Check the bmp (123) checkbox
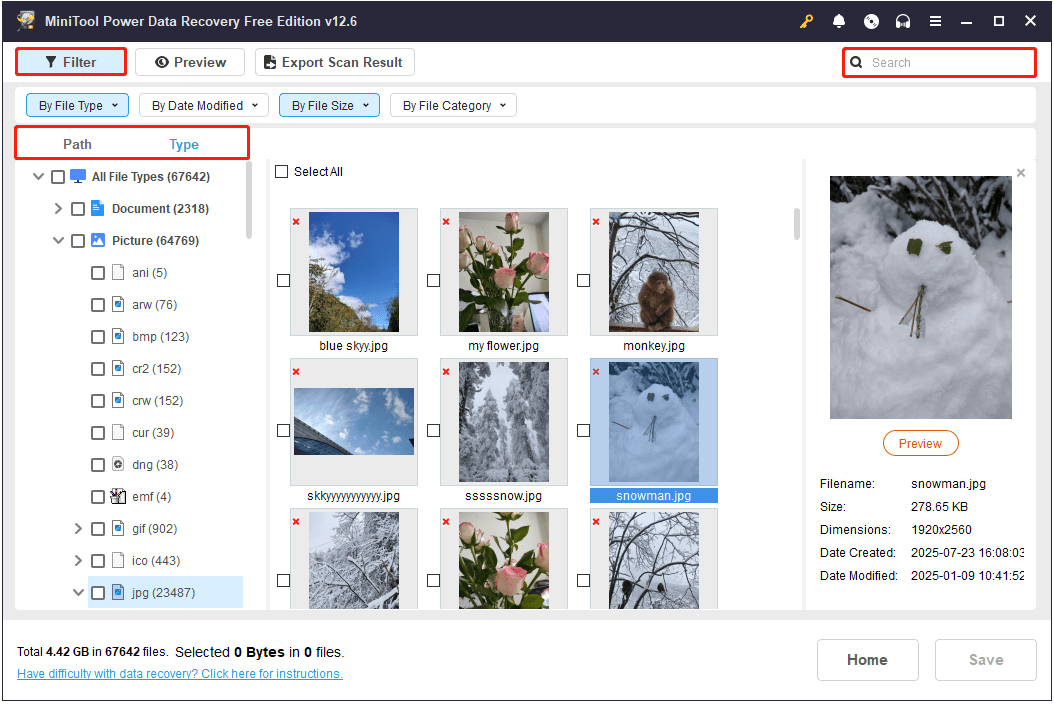Image resolution: width=1054 pixels, height=704 pixels. [x=97, y=336]
